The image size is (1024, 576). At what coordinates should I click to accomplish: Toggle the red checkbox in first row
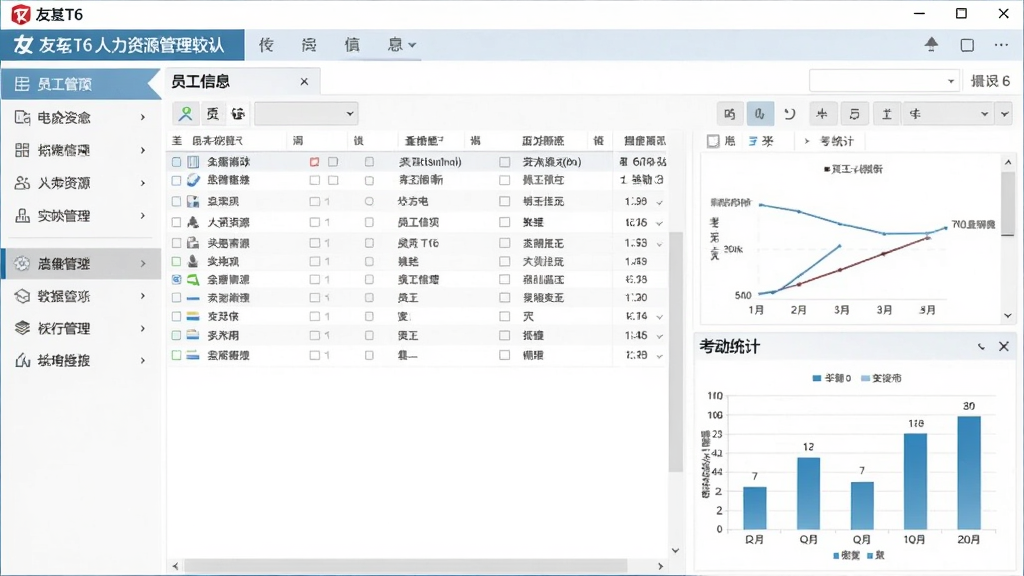[315, 161]
